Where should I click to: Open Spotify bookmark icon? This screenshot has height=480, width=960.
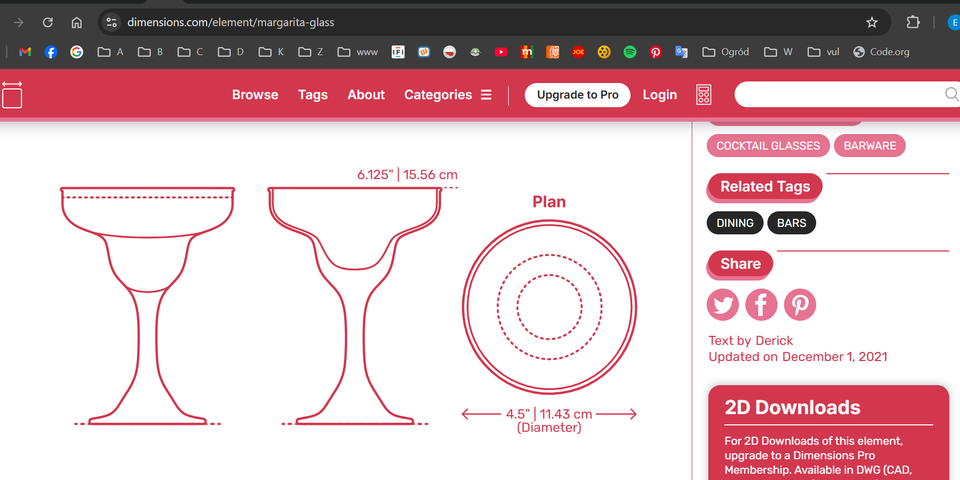point(630,52)
